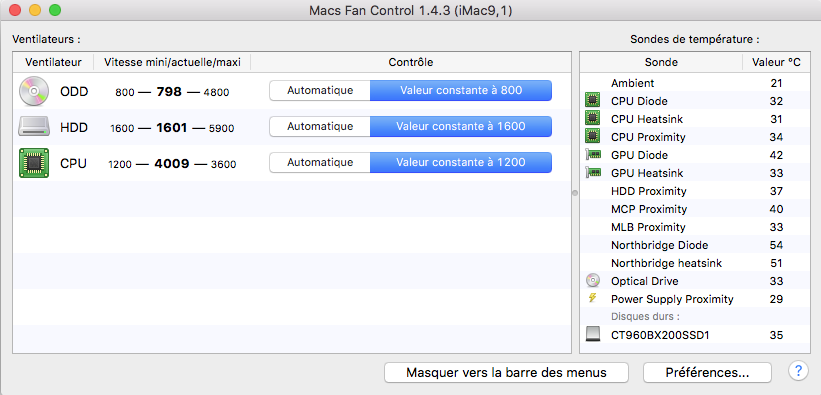821x395 pixels.
Task: Select the Ambient sensor row
Action: click(x=695, y=83)
